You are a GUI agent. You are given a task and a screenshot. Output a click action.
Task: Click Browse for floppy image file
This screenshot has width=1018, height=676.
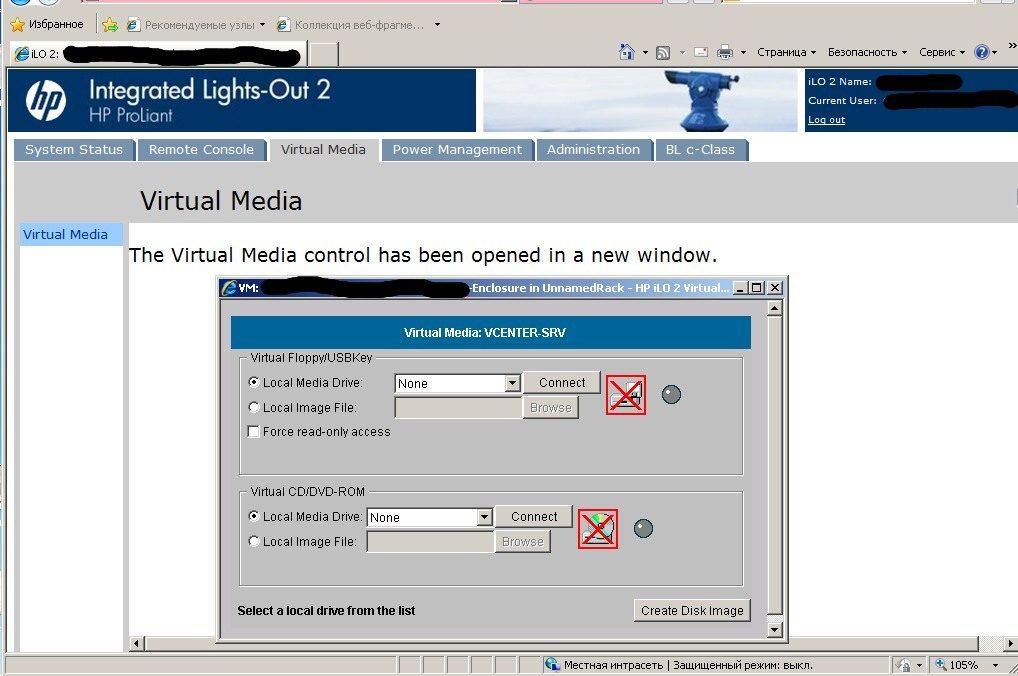551,407
